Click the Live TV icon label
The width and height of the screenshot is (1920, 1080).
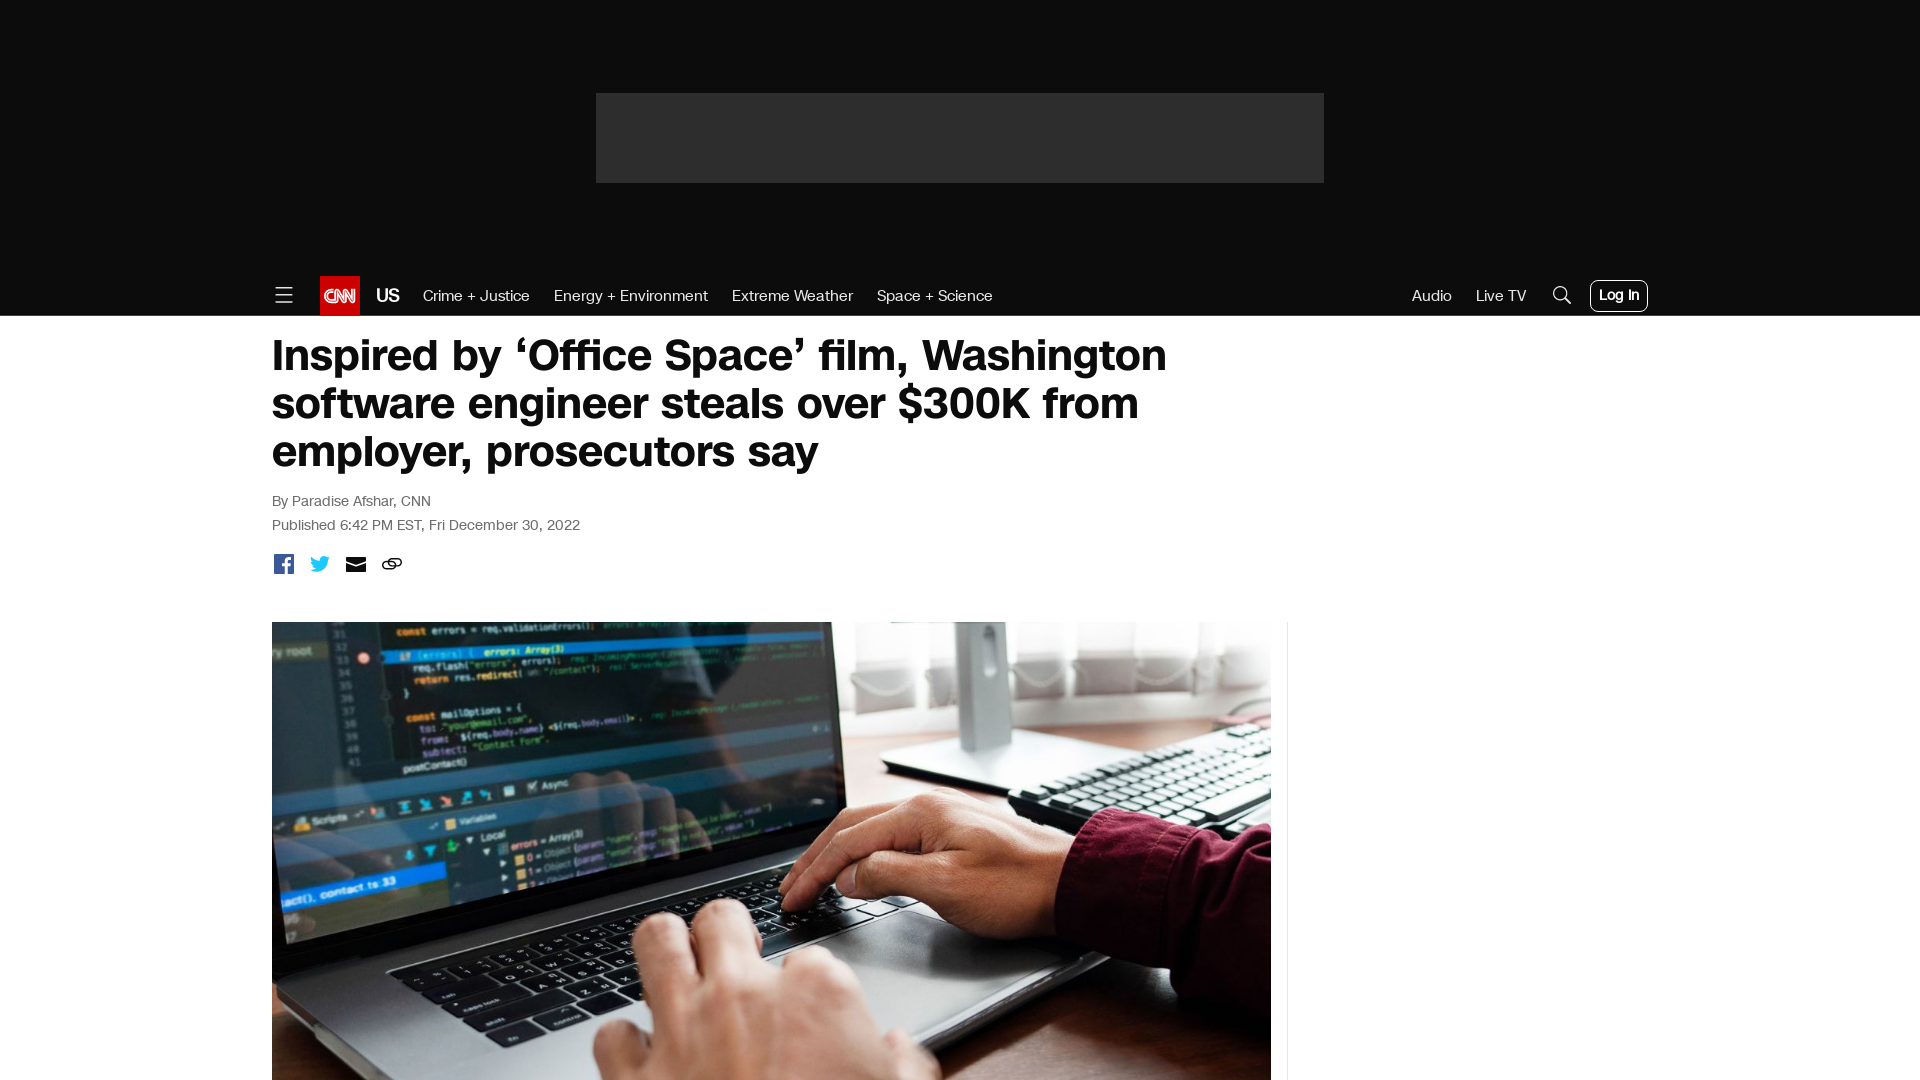1501,295
